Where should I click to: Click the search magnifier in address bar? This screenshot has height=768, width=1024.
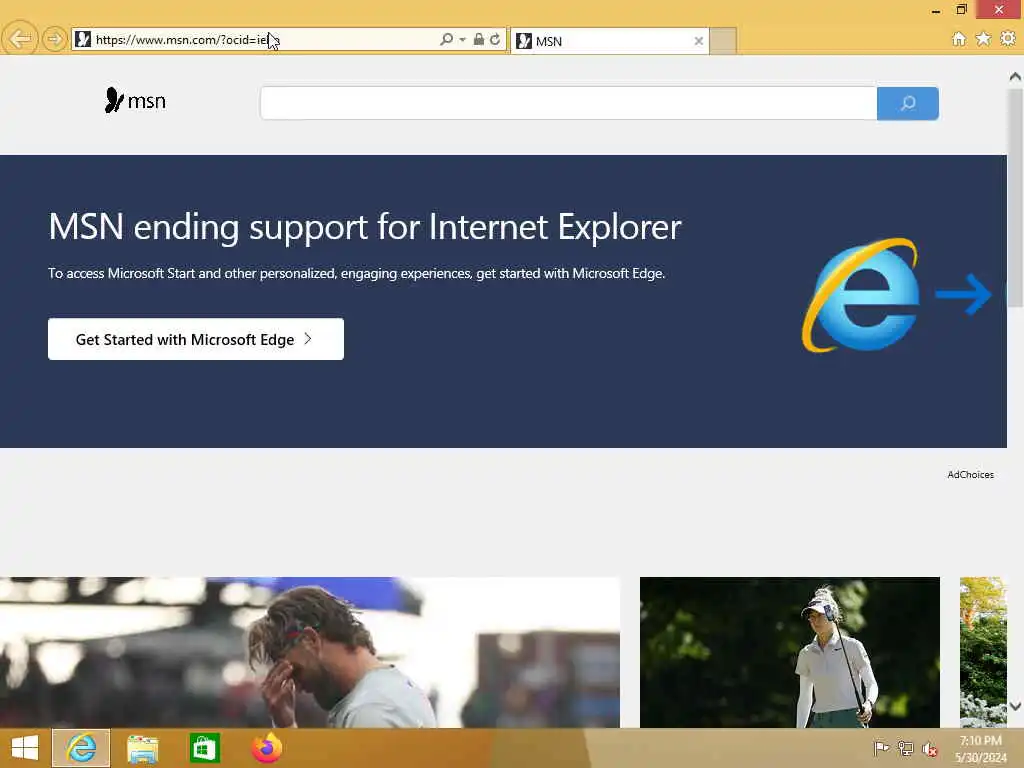tap(447, 39)
